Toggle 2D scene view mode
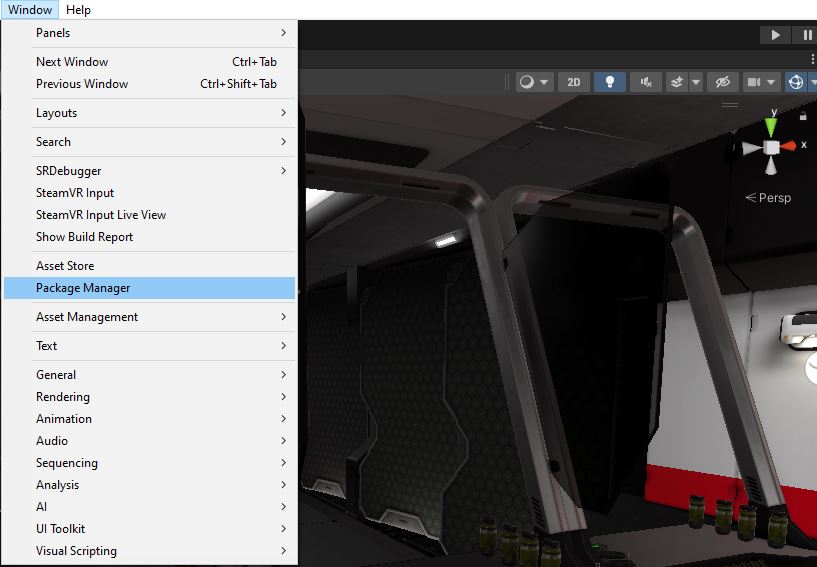The width and height of the screenshot is (817, 567). (574, 82)
